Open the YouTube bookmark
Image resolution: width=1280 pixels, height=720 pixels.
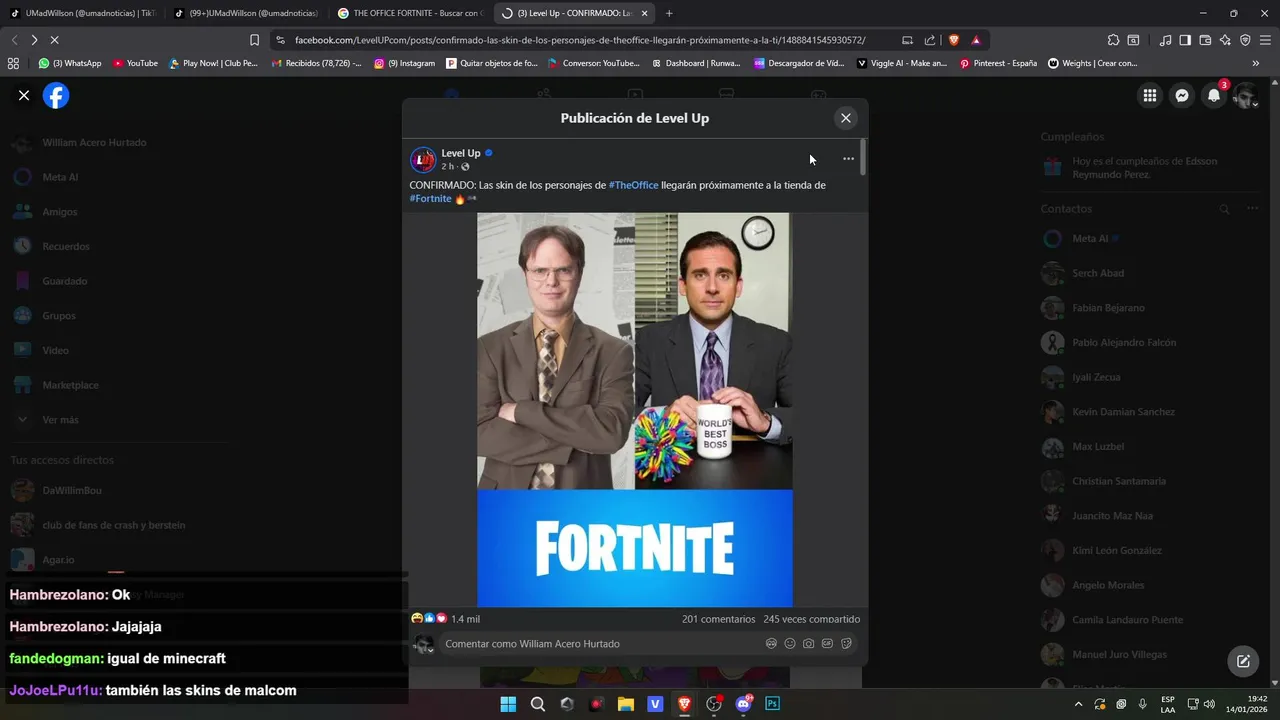[x=135, y=63]
